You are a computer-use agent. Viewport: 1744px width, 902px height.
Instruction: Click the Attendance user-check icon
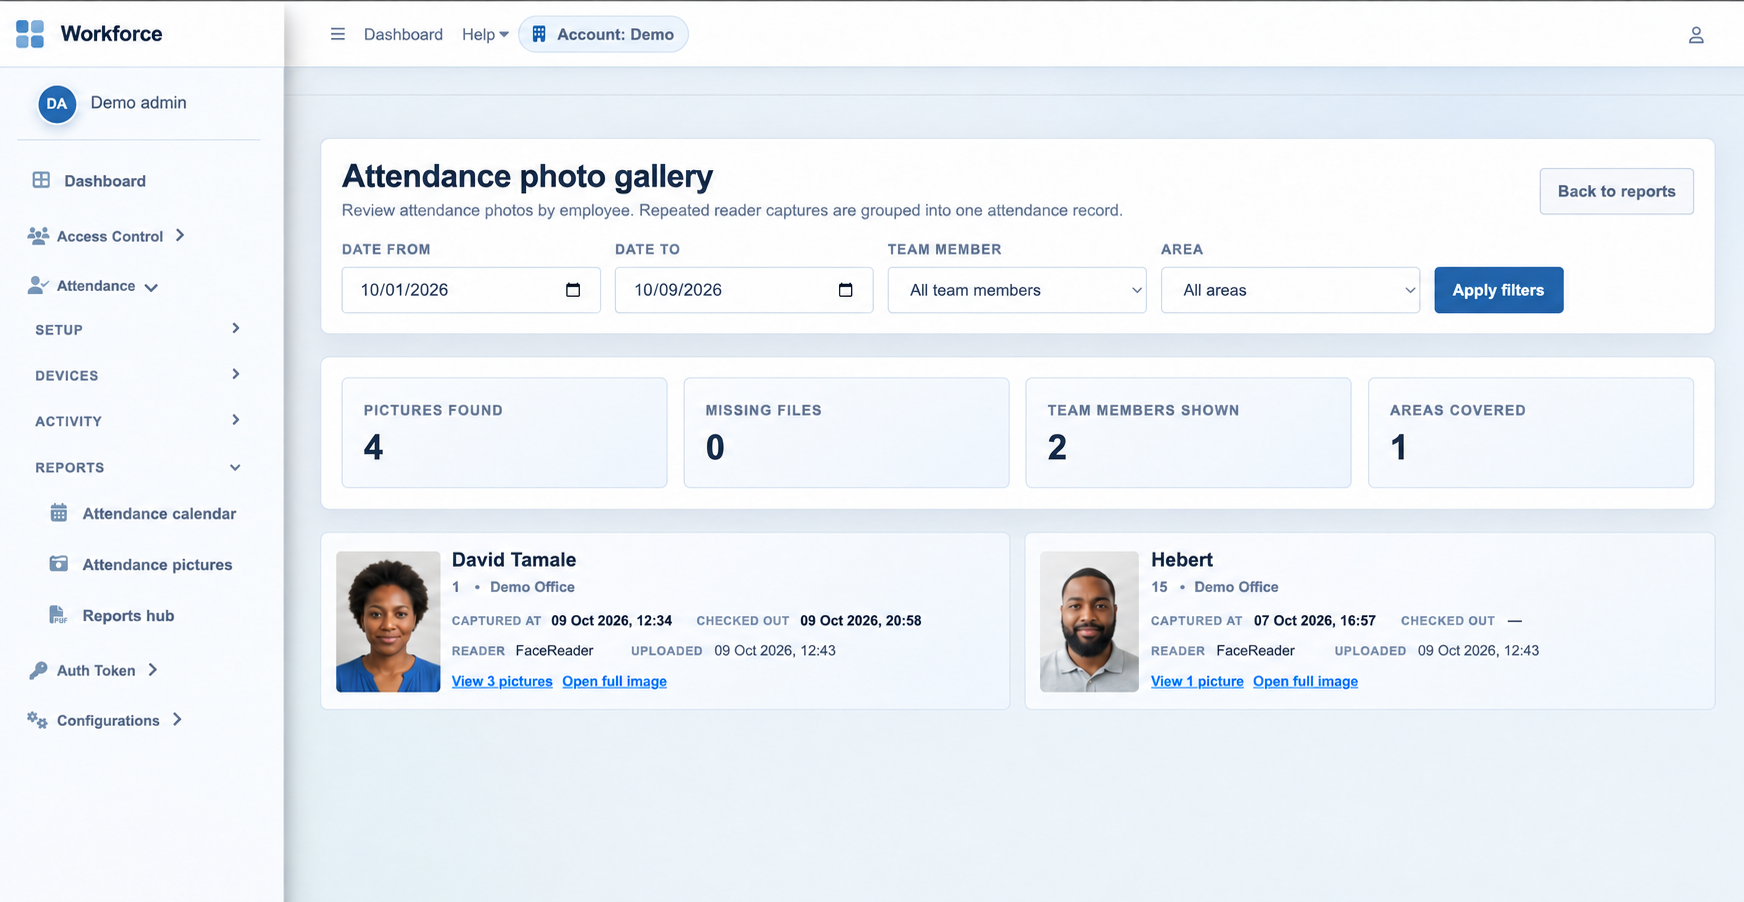tap(38, 285)
